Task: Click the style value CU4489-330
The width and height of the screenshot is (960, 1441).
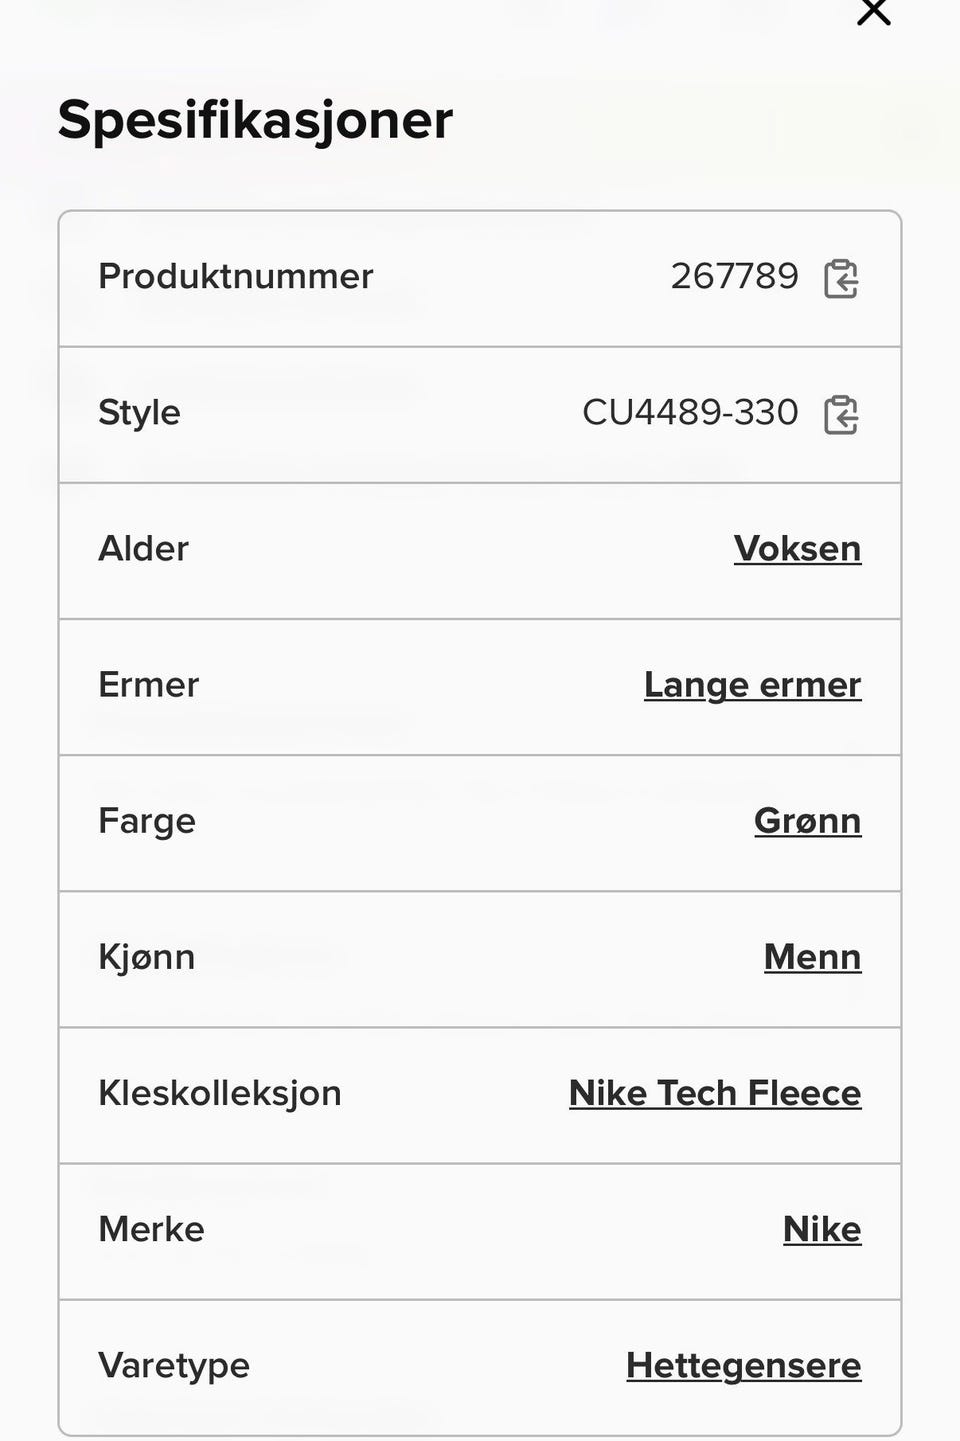Action: pos(691,412)
